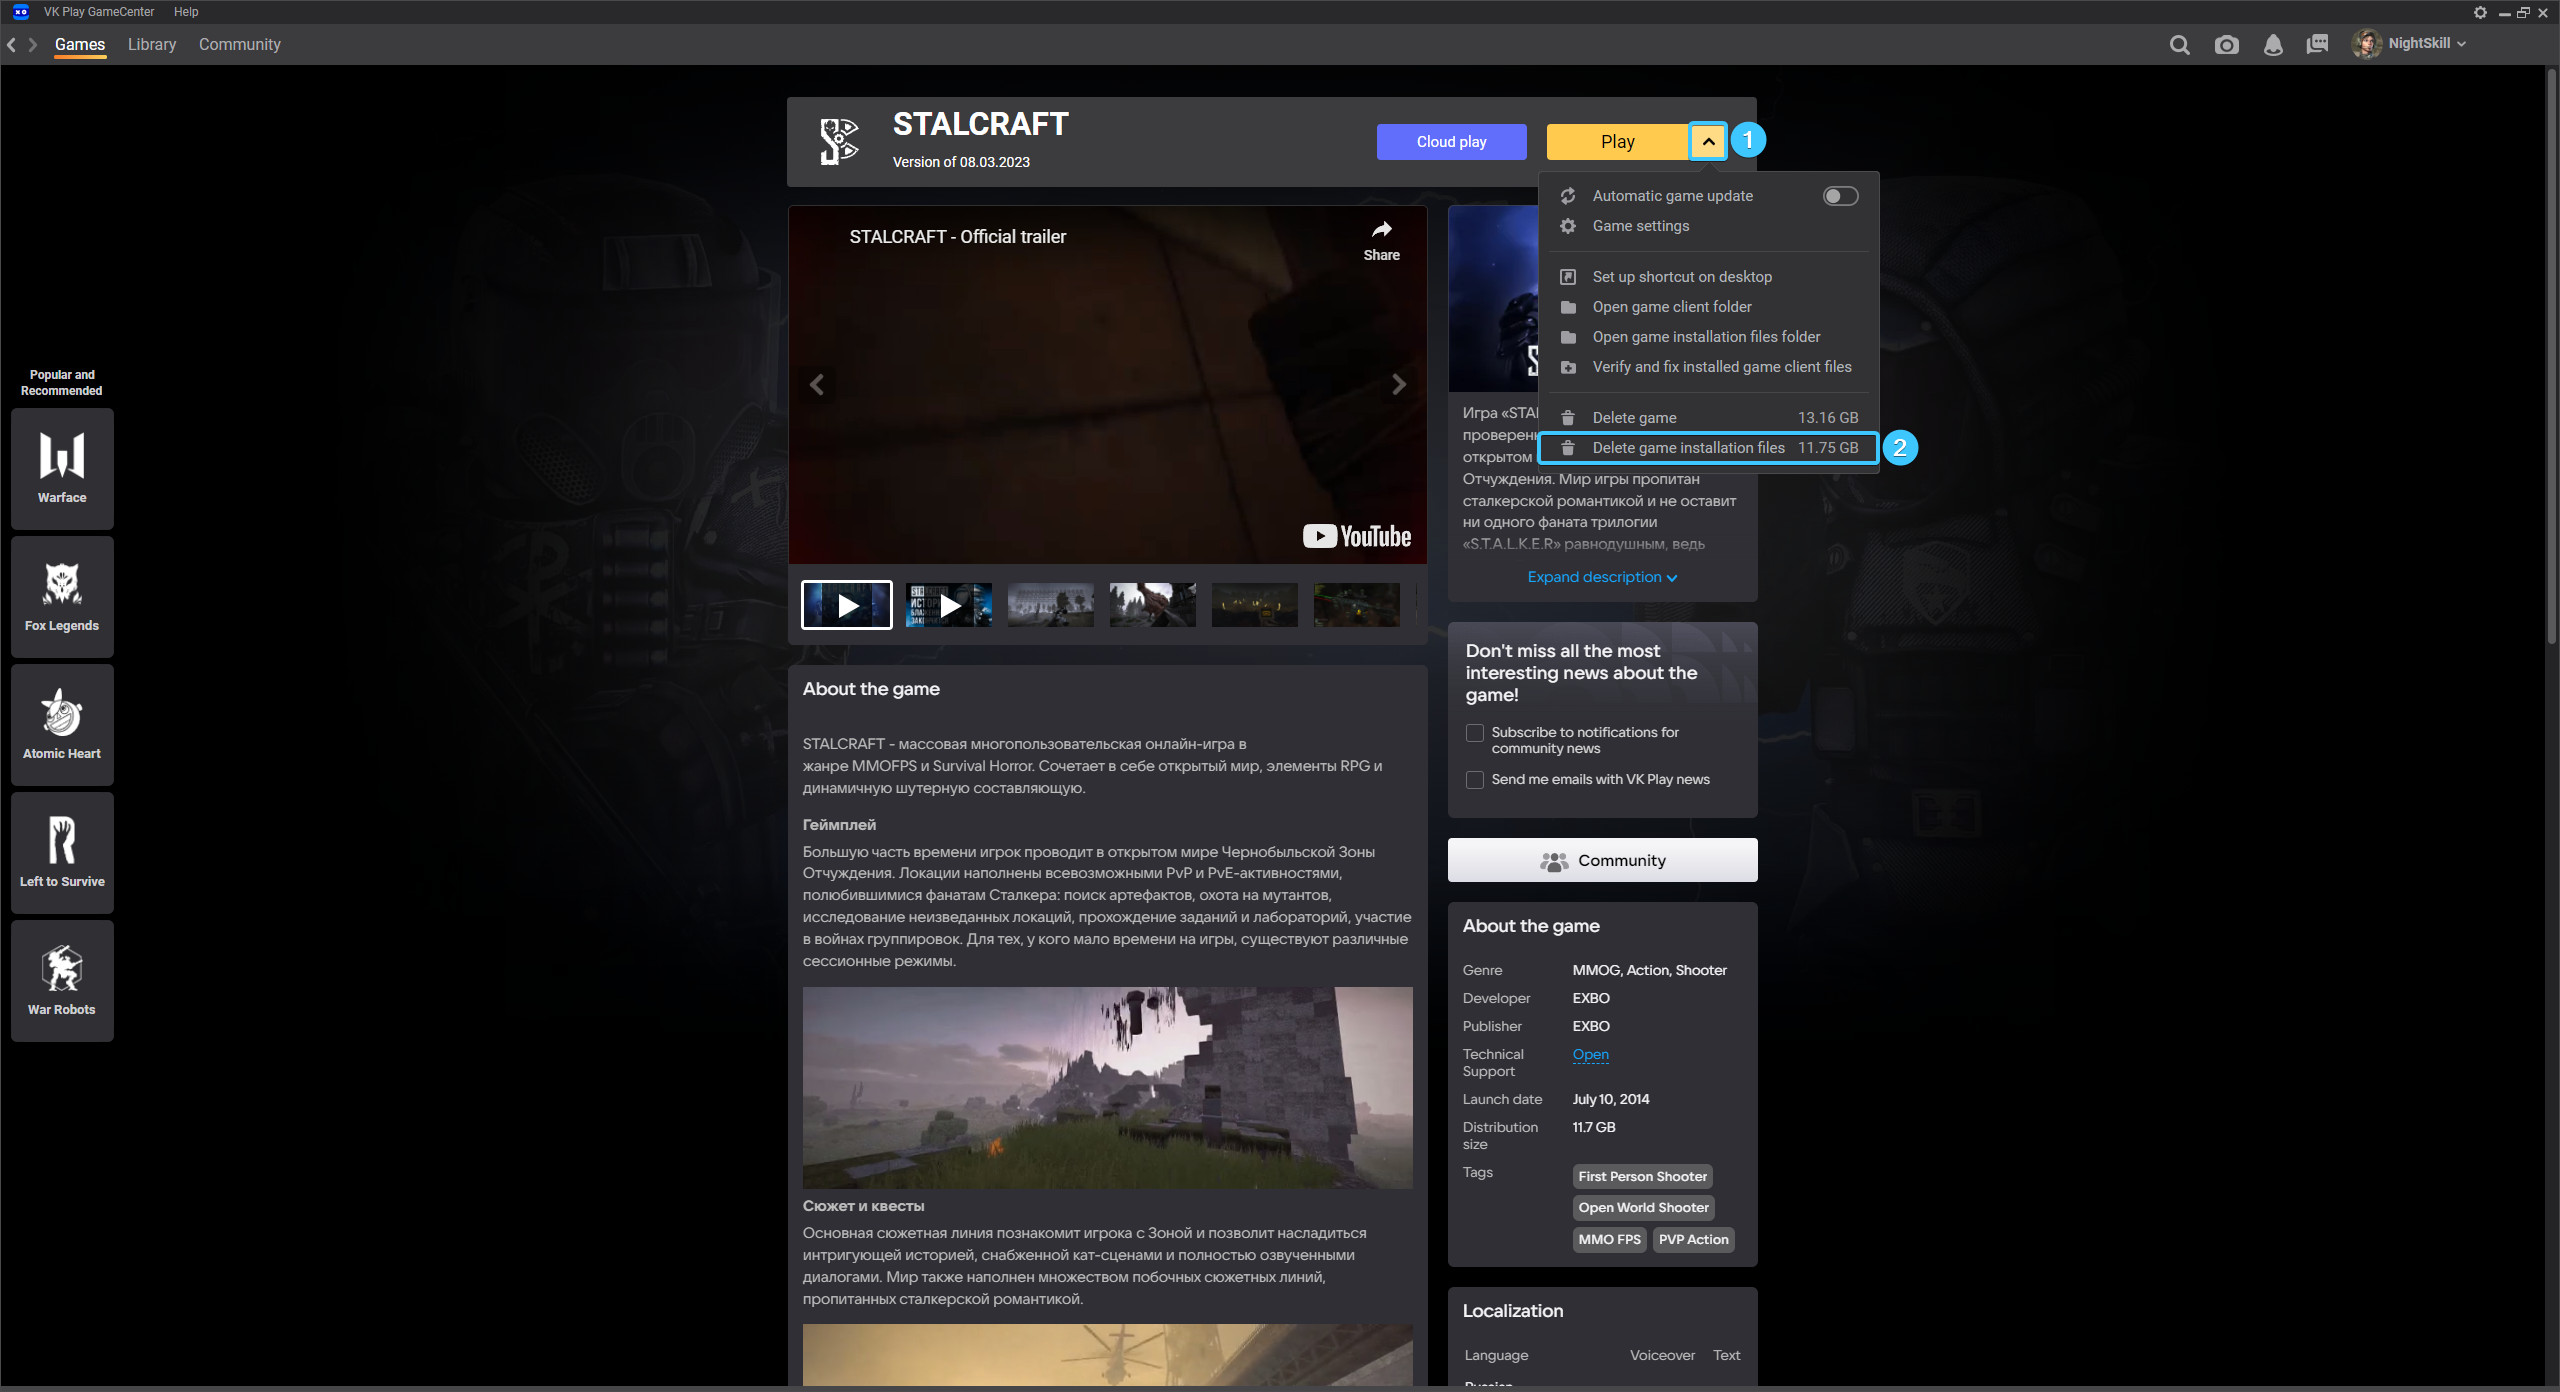The width and height of the screenshot is (2560, 1392).
Task: Open the War Robots game tile
Action: 62,980
